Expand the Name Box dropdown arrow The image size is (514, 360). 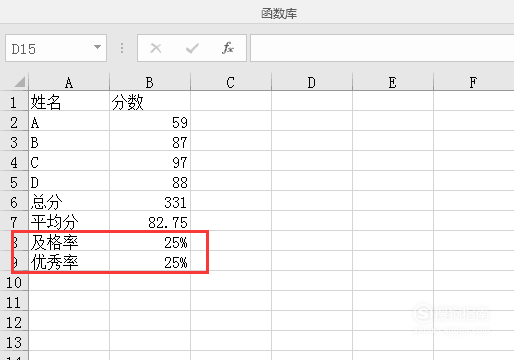coord(97,47)
